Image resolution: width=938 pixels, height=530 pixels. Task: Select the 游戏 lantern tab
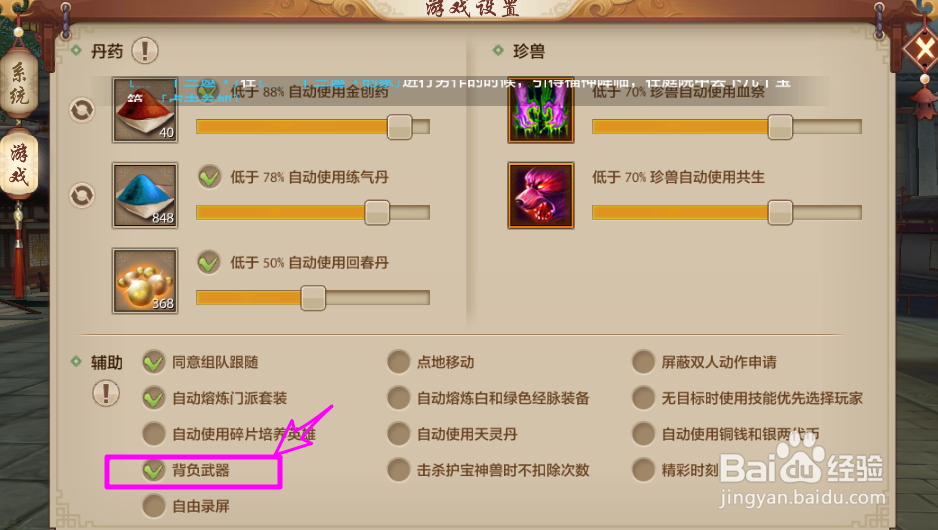19,164
